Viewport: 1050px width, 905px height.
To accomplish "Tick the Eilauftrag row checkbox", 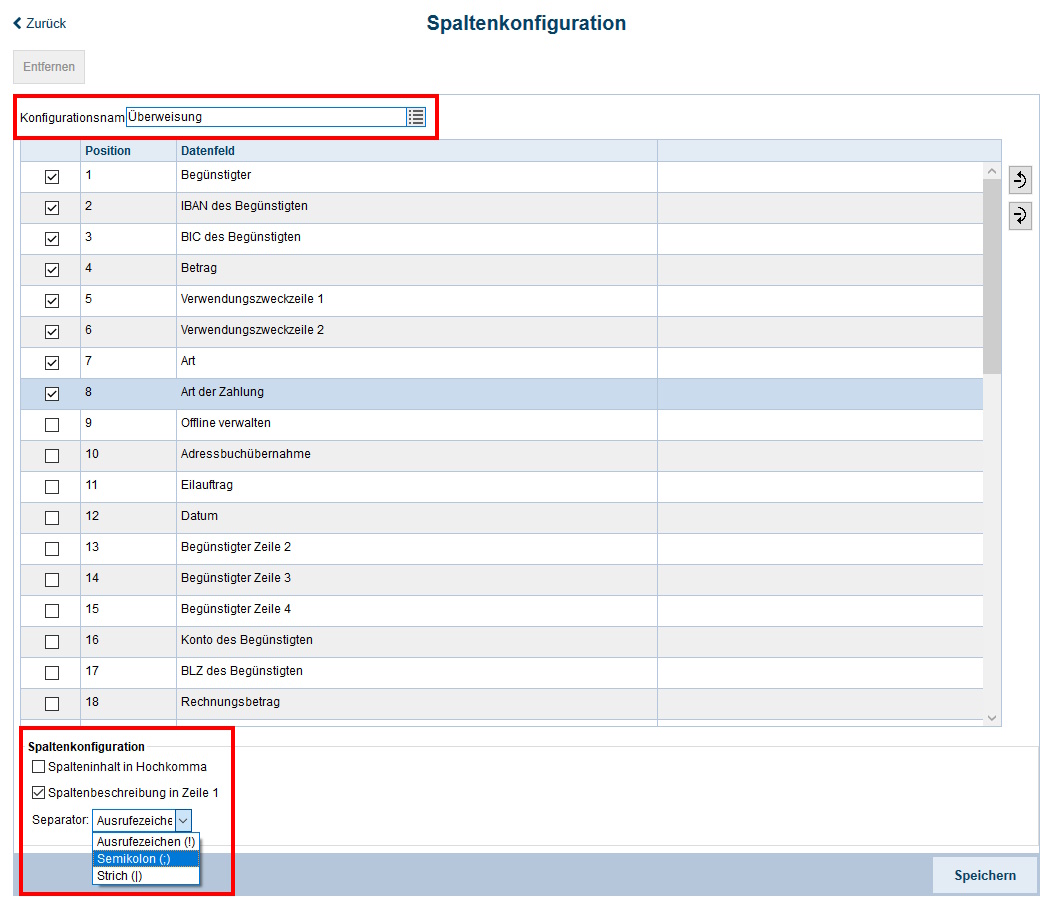I will (x=52, y=487).
